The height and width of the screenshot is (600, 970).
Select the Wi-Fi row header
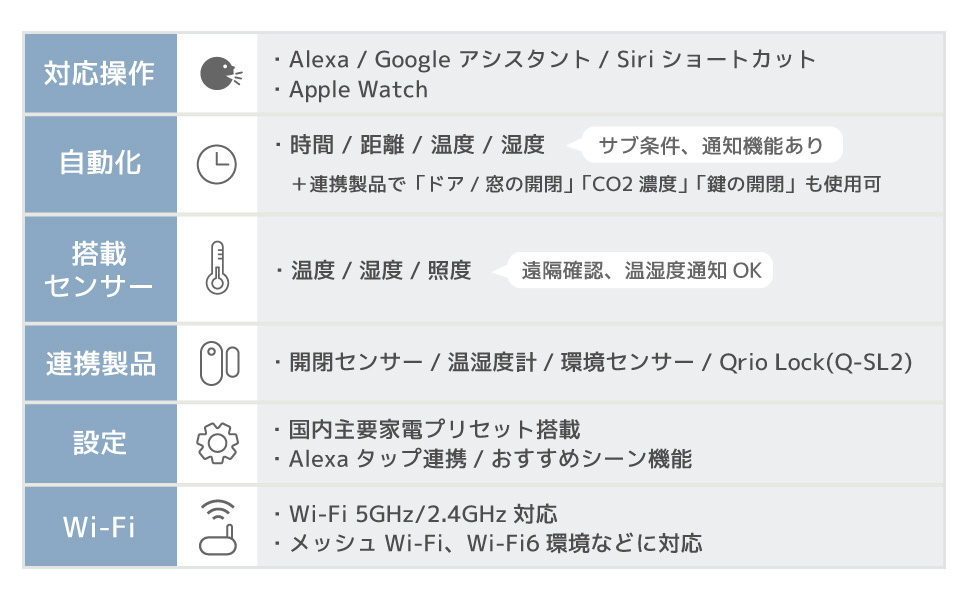(100, 527)
